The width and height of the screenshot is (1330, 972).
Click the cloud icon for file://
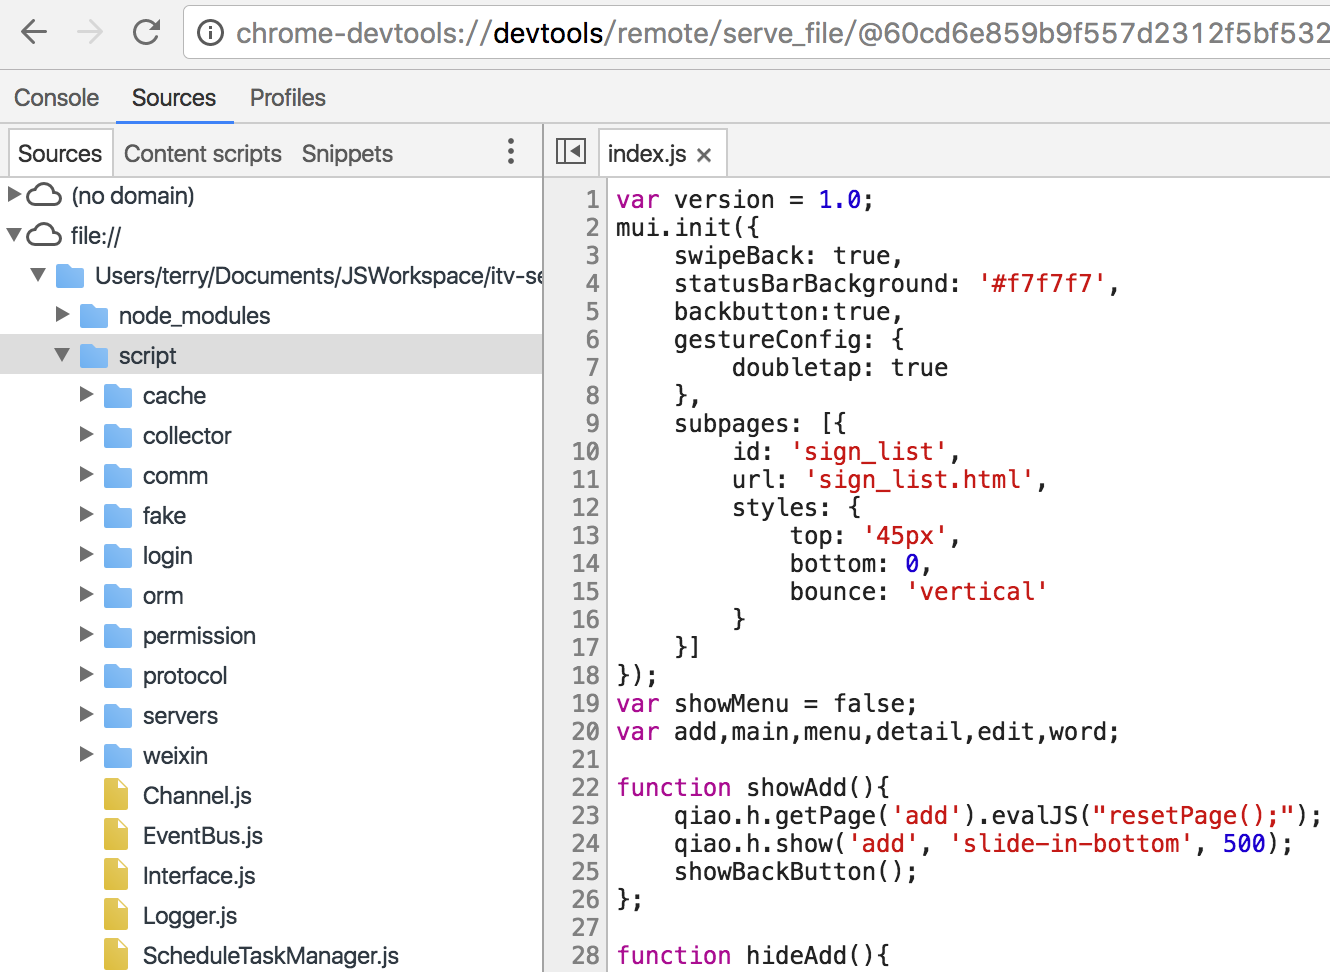pyautogui.click(x=44, y=235)
